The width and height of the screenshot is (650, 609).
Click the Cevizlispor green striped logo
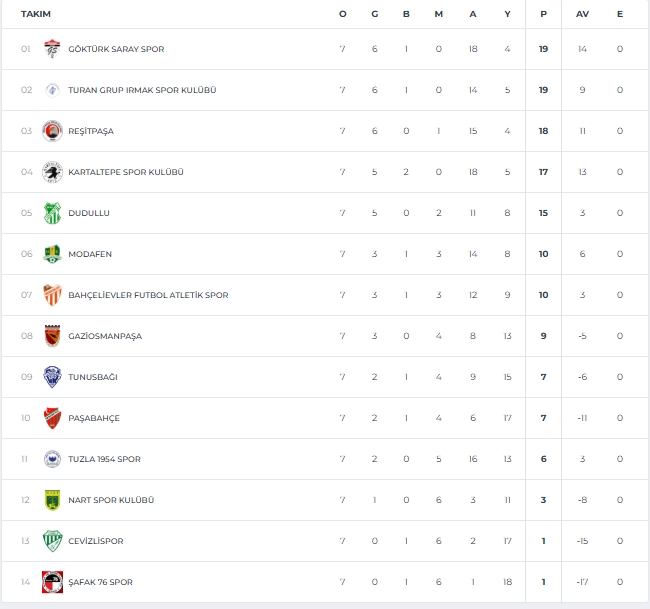tap(52, 541)
